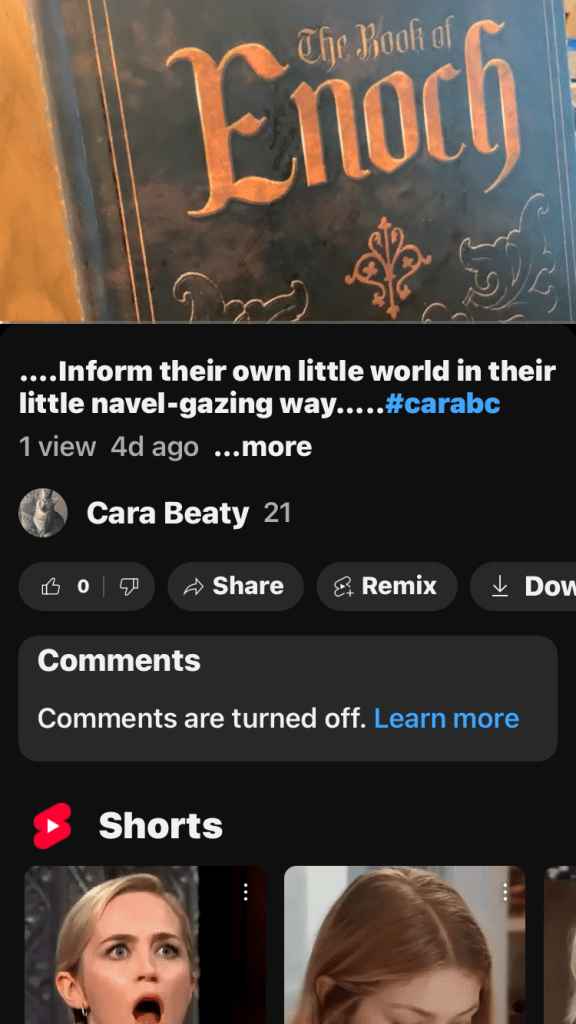This screenshot has width=576, height=1024.
Task: Play the Book of Enoch video
Action: tap(288, 161)
